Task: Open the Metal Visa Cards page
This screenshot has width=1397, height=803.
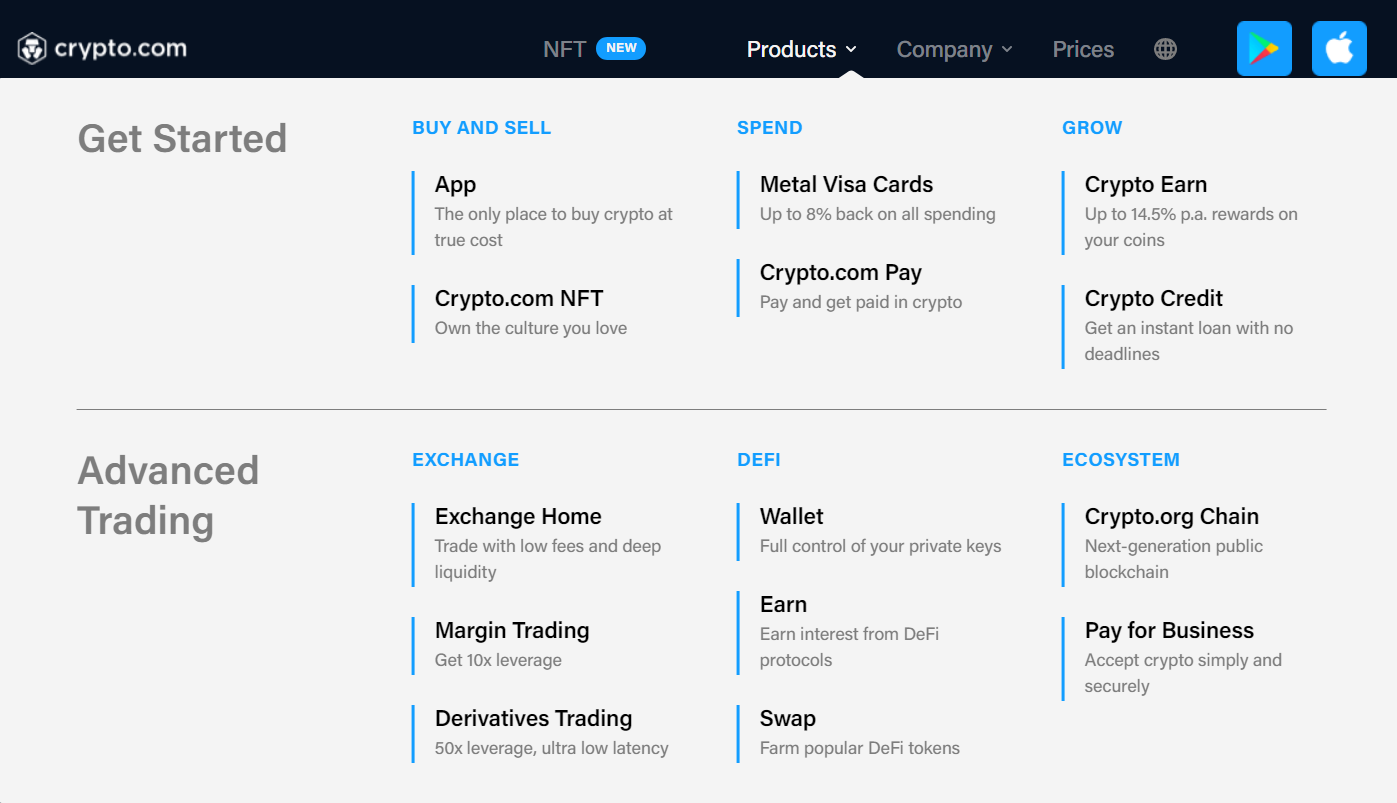Action: (846, 184)
